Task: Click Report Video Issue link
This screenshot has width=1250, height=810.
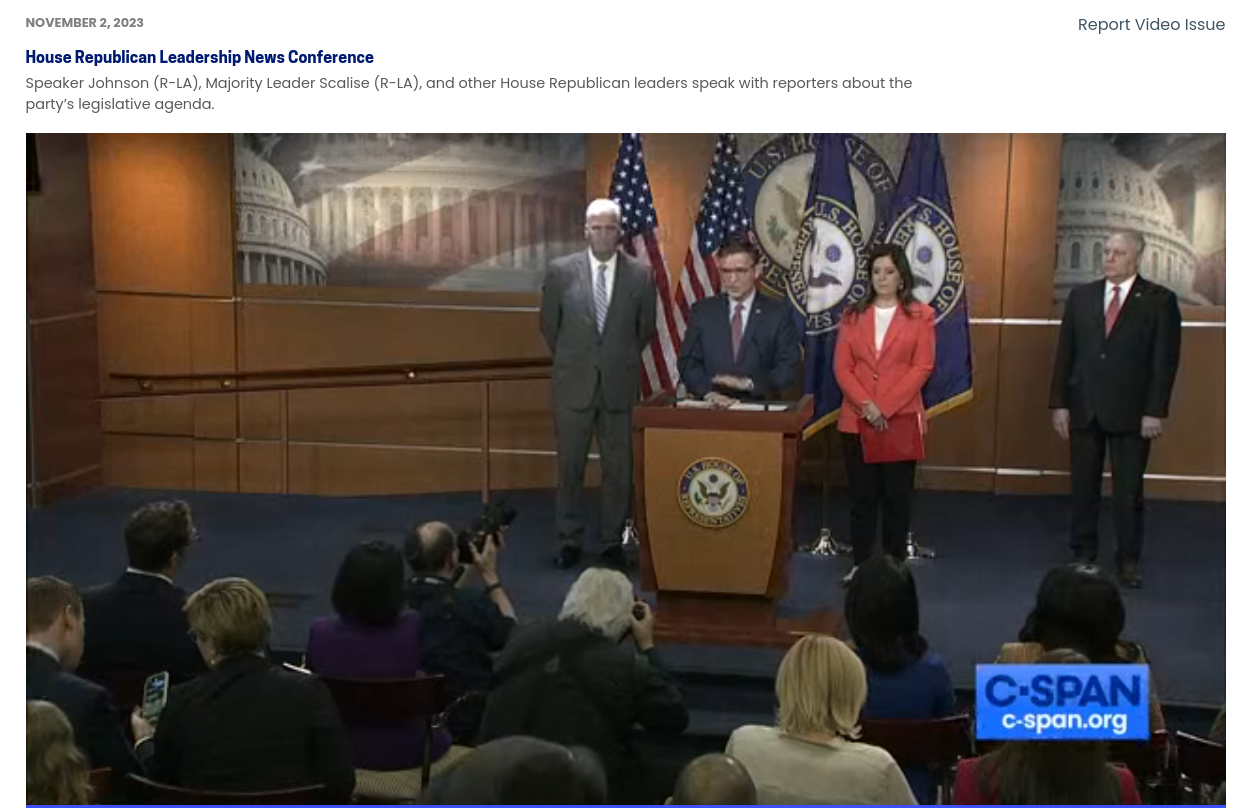Action: click(x=1151, y=25)
